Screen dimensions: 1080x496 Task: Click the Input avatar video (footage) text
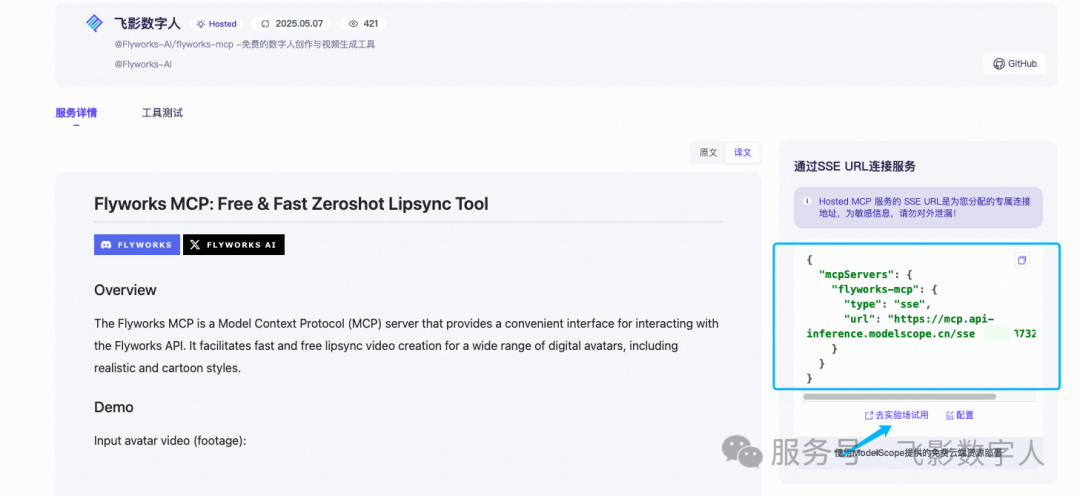tap(170, 440)
